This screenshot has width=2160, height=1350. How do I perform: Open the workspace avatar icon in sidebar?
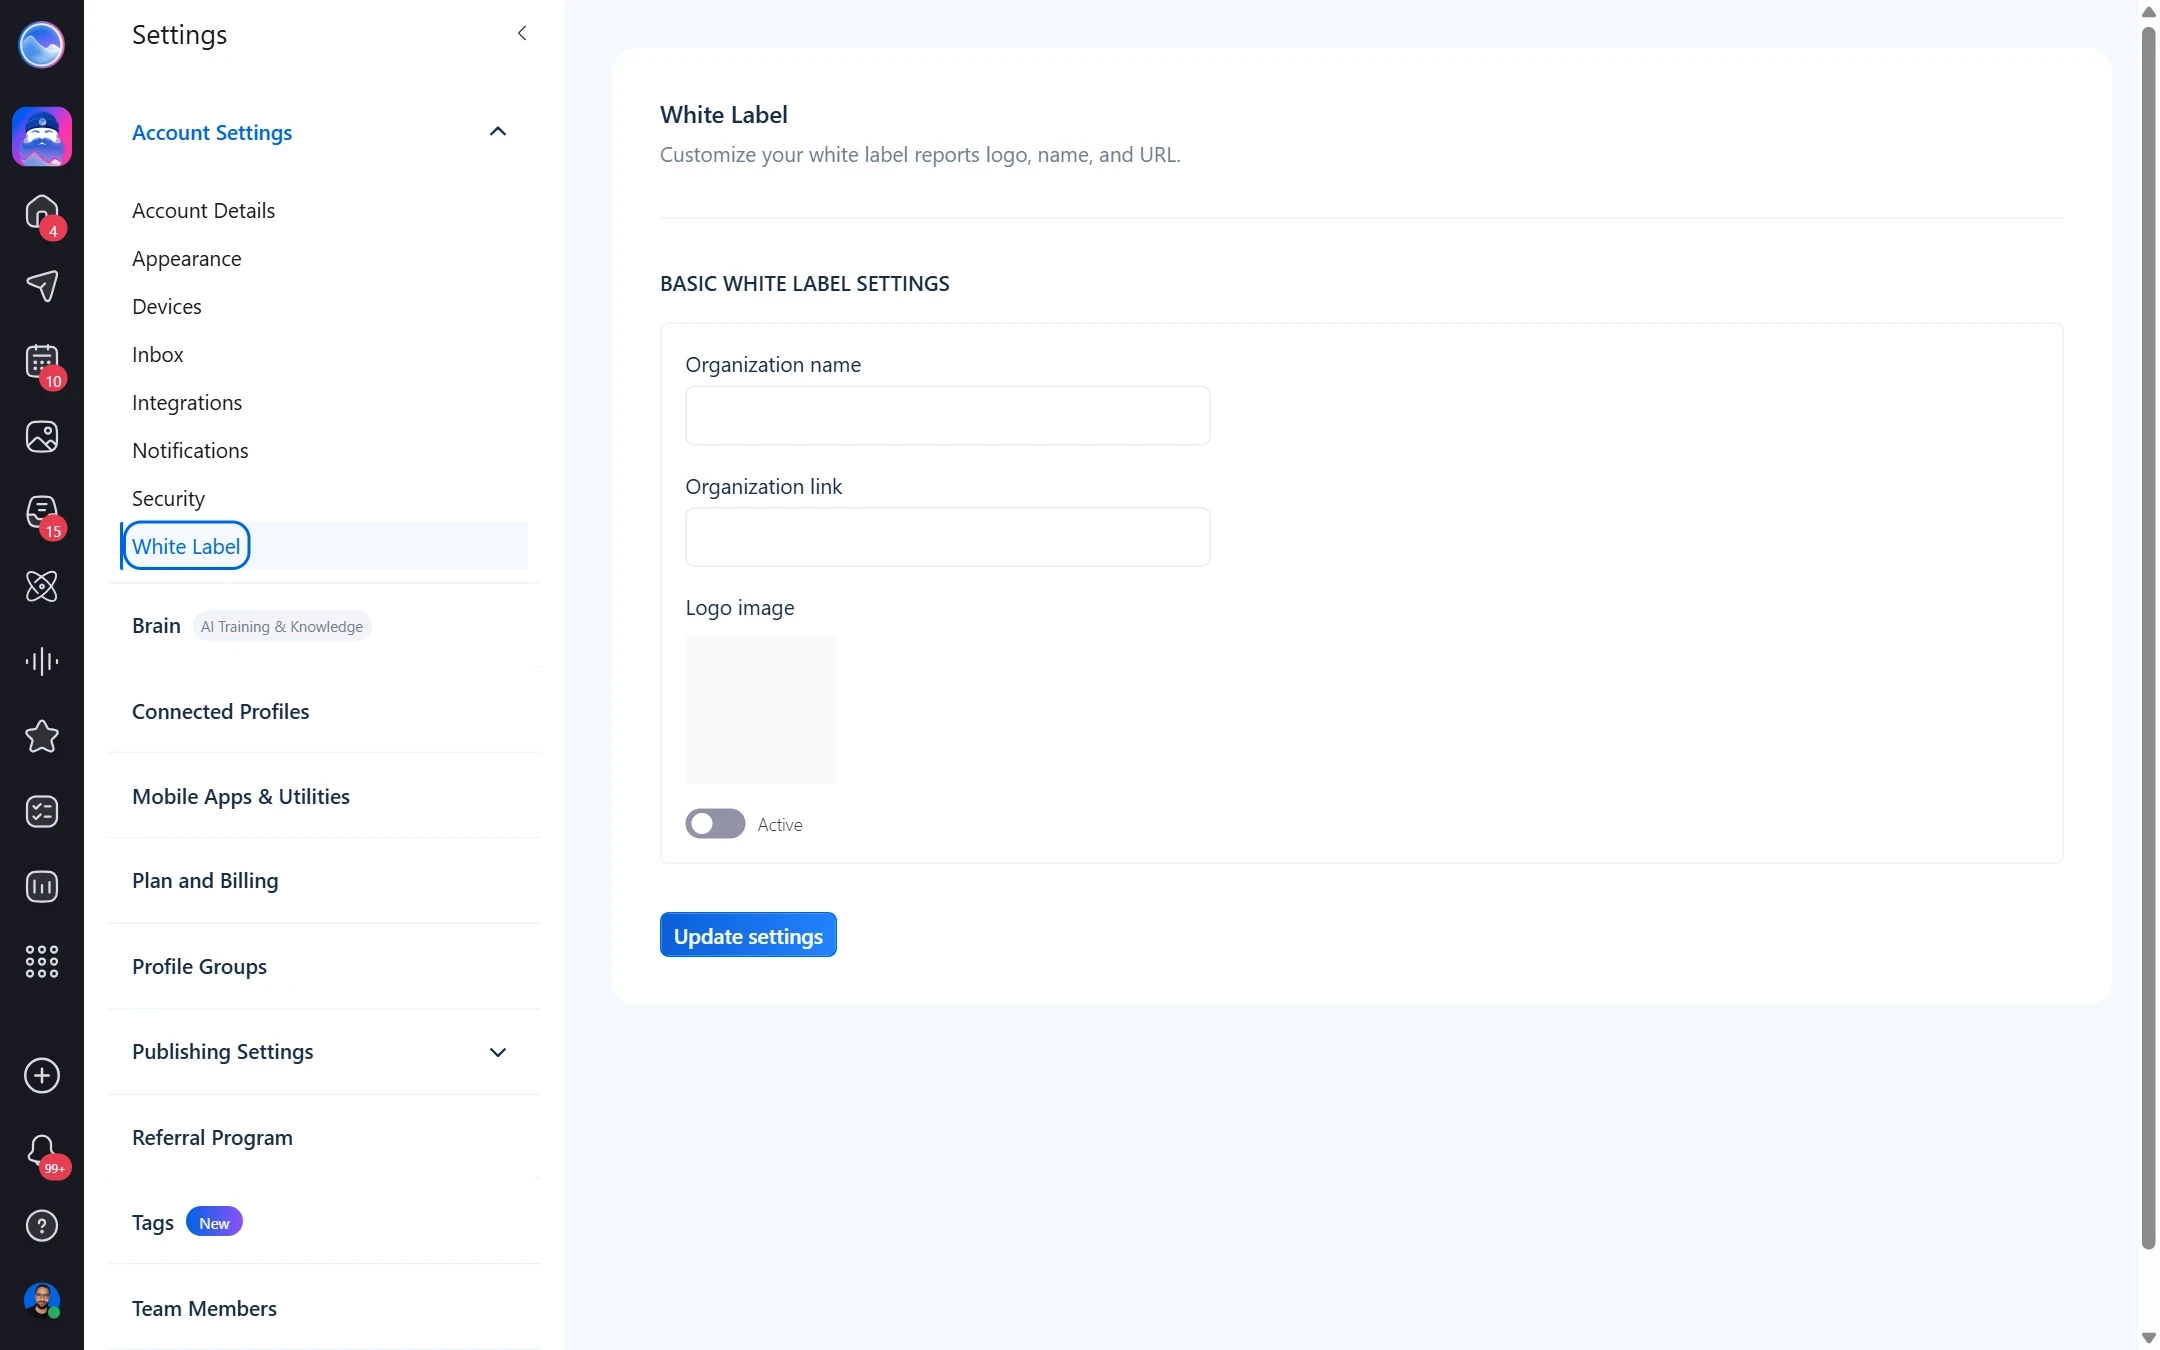tap(42, 137)
